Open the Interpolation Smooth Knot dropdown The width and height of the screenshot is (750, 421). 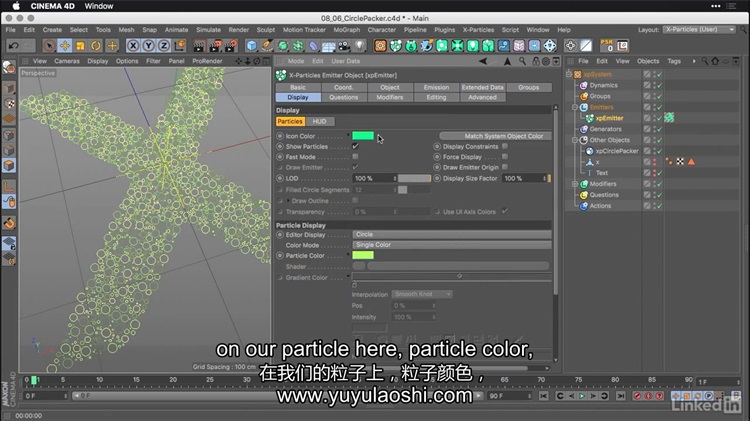click(421, 294)
